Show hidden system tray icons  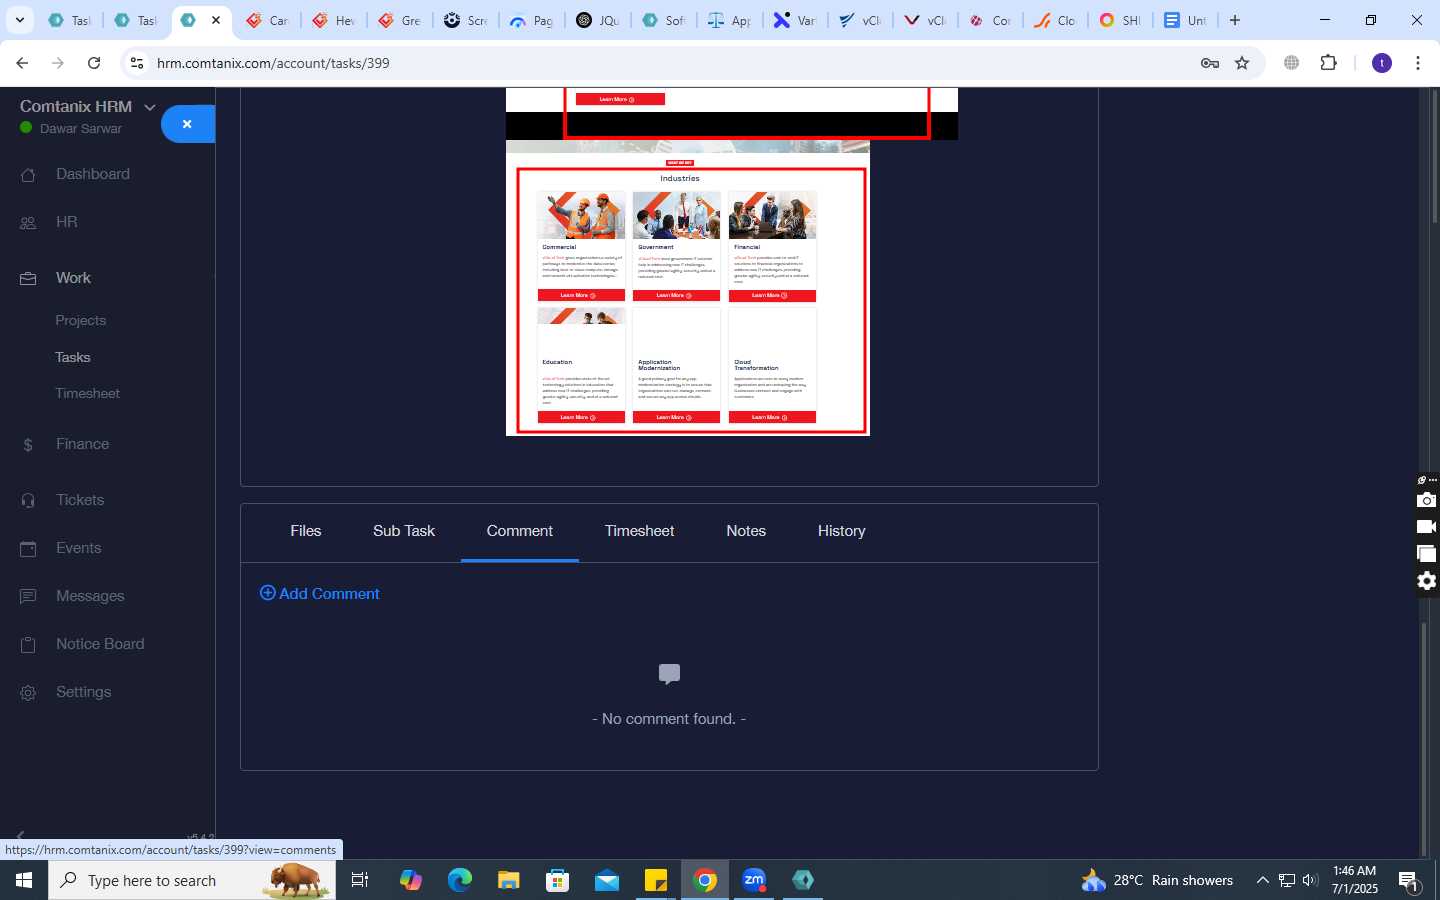(x=1262, y=880)
